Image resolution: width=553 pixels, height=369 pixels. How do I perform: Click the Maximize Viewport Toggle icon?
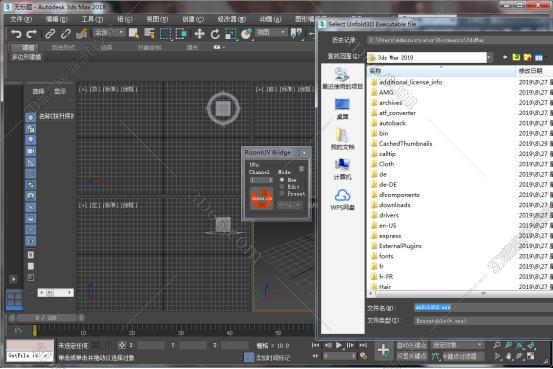click(x=531, y=356)
